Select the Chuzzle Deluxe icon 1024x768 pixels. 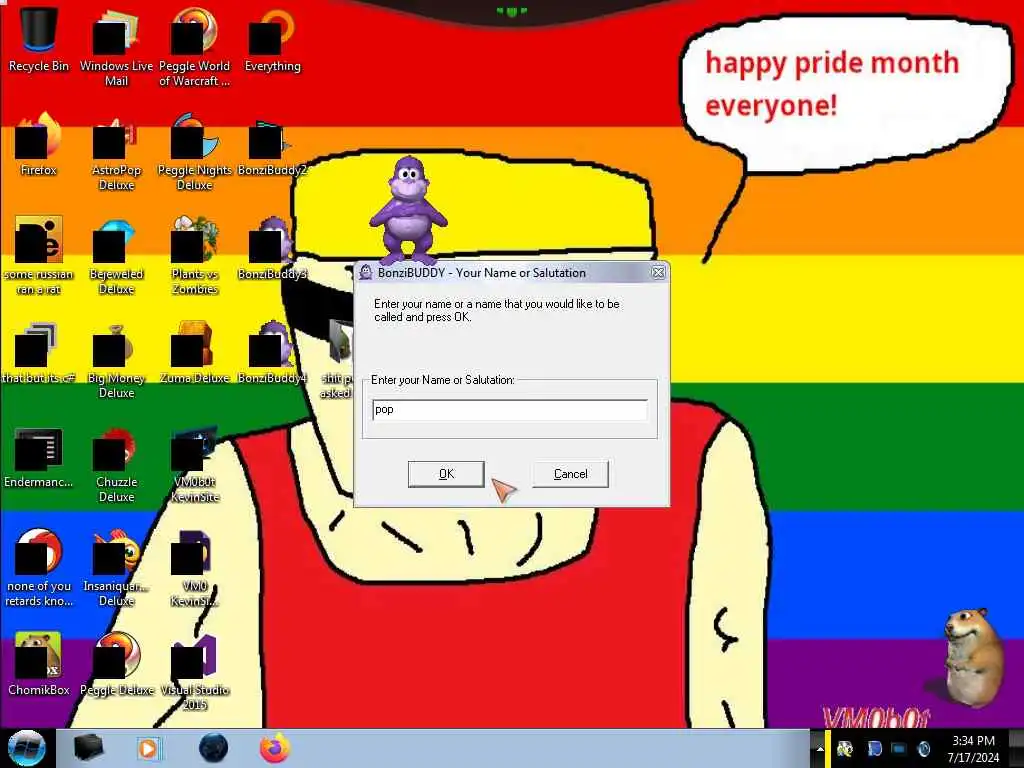(116, 464)
